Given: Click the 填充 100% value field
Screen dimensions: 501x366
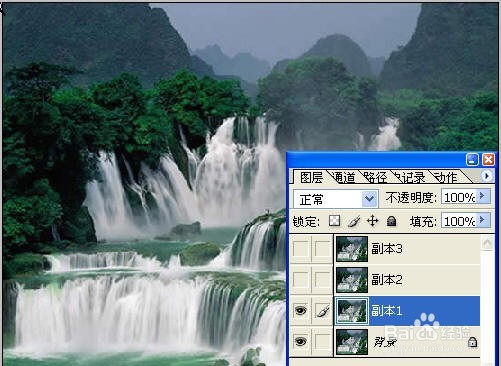Looking at the screenshot, I should click(x=459, y=221).
